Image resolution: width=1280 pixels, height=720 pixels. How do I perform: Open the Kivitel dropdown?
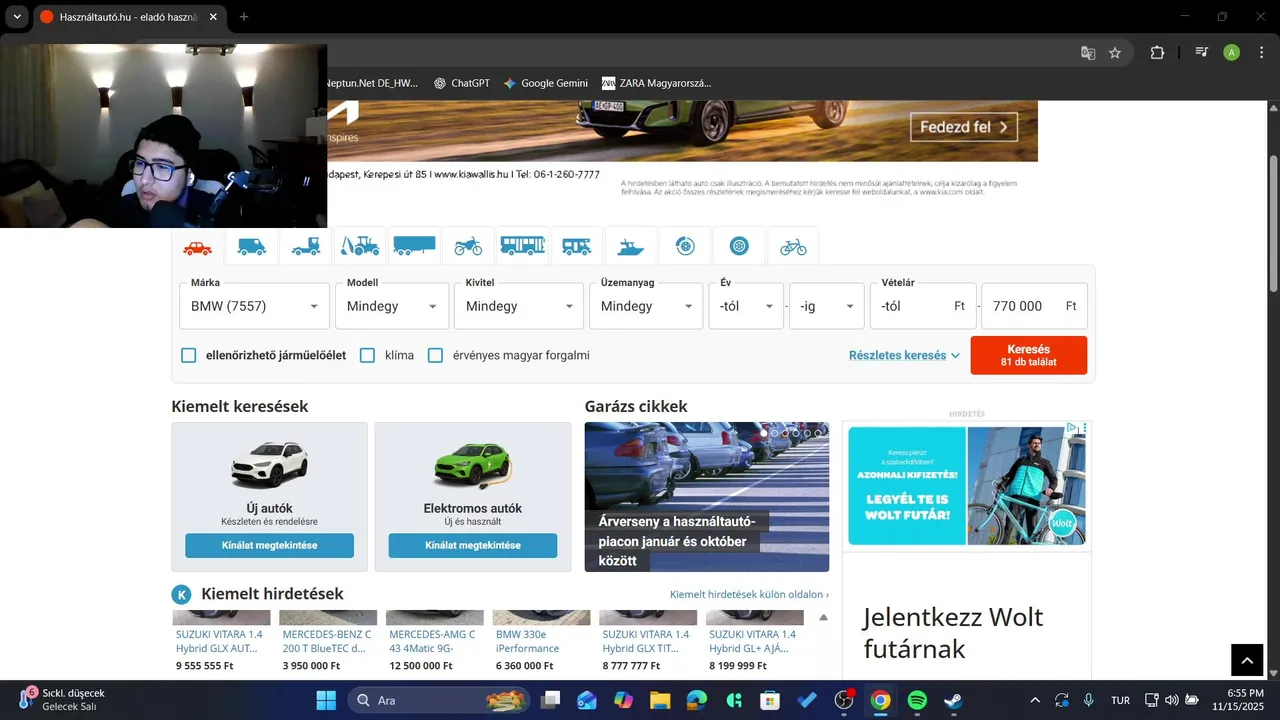pyautogui.click(x=519, y=306)
